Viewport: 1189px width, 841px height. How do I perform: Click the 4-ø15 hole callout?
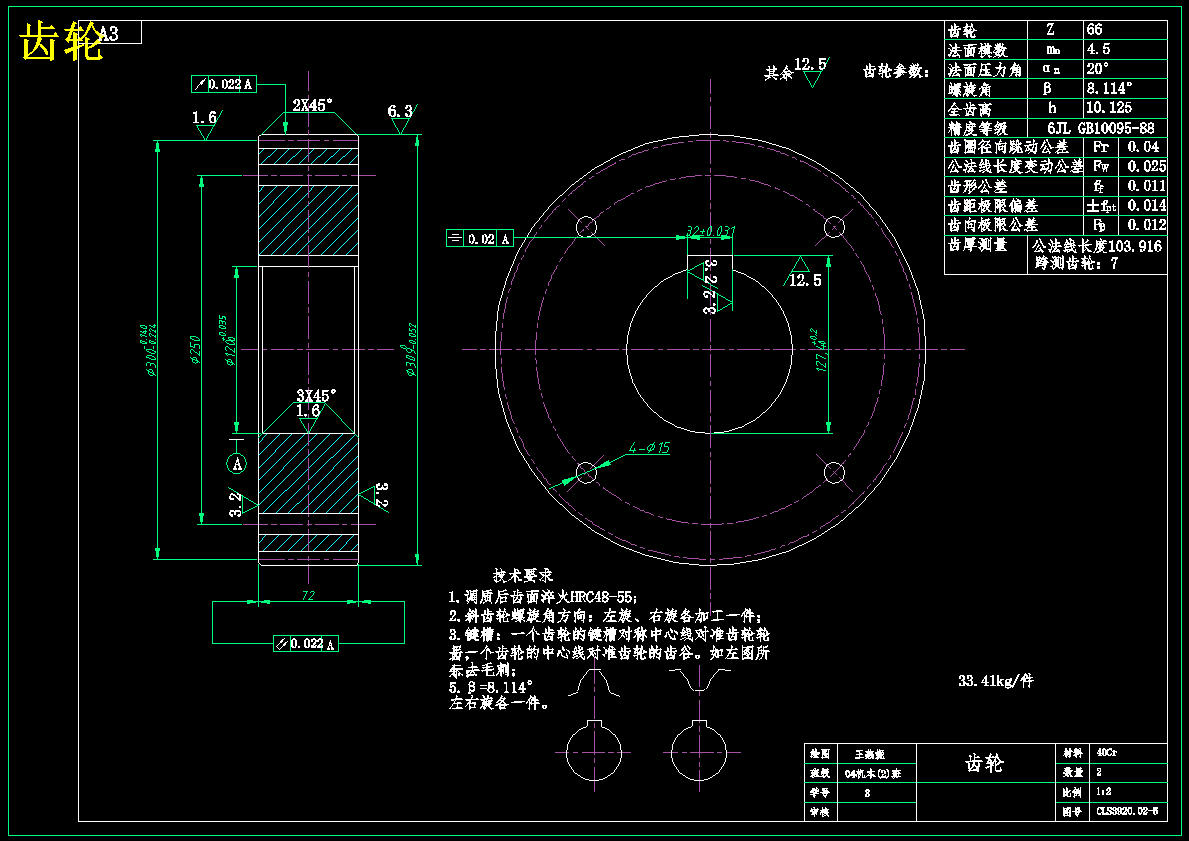point(649,448)
